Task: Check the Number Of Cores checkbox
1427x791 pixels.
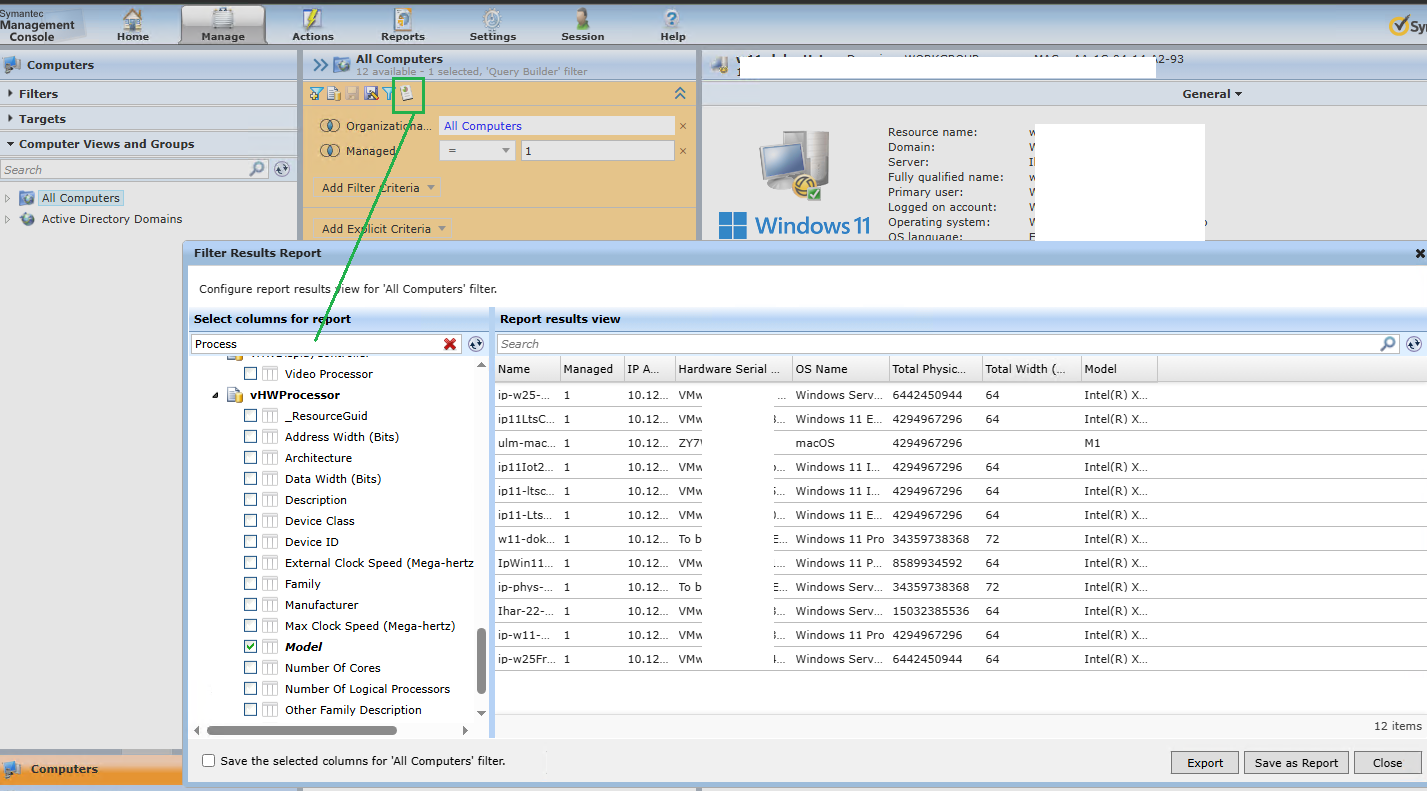Action: click(251, 668)
